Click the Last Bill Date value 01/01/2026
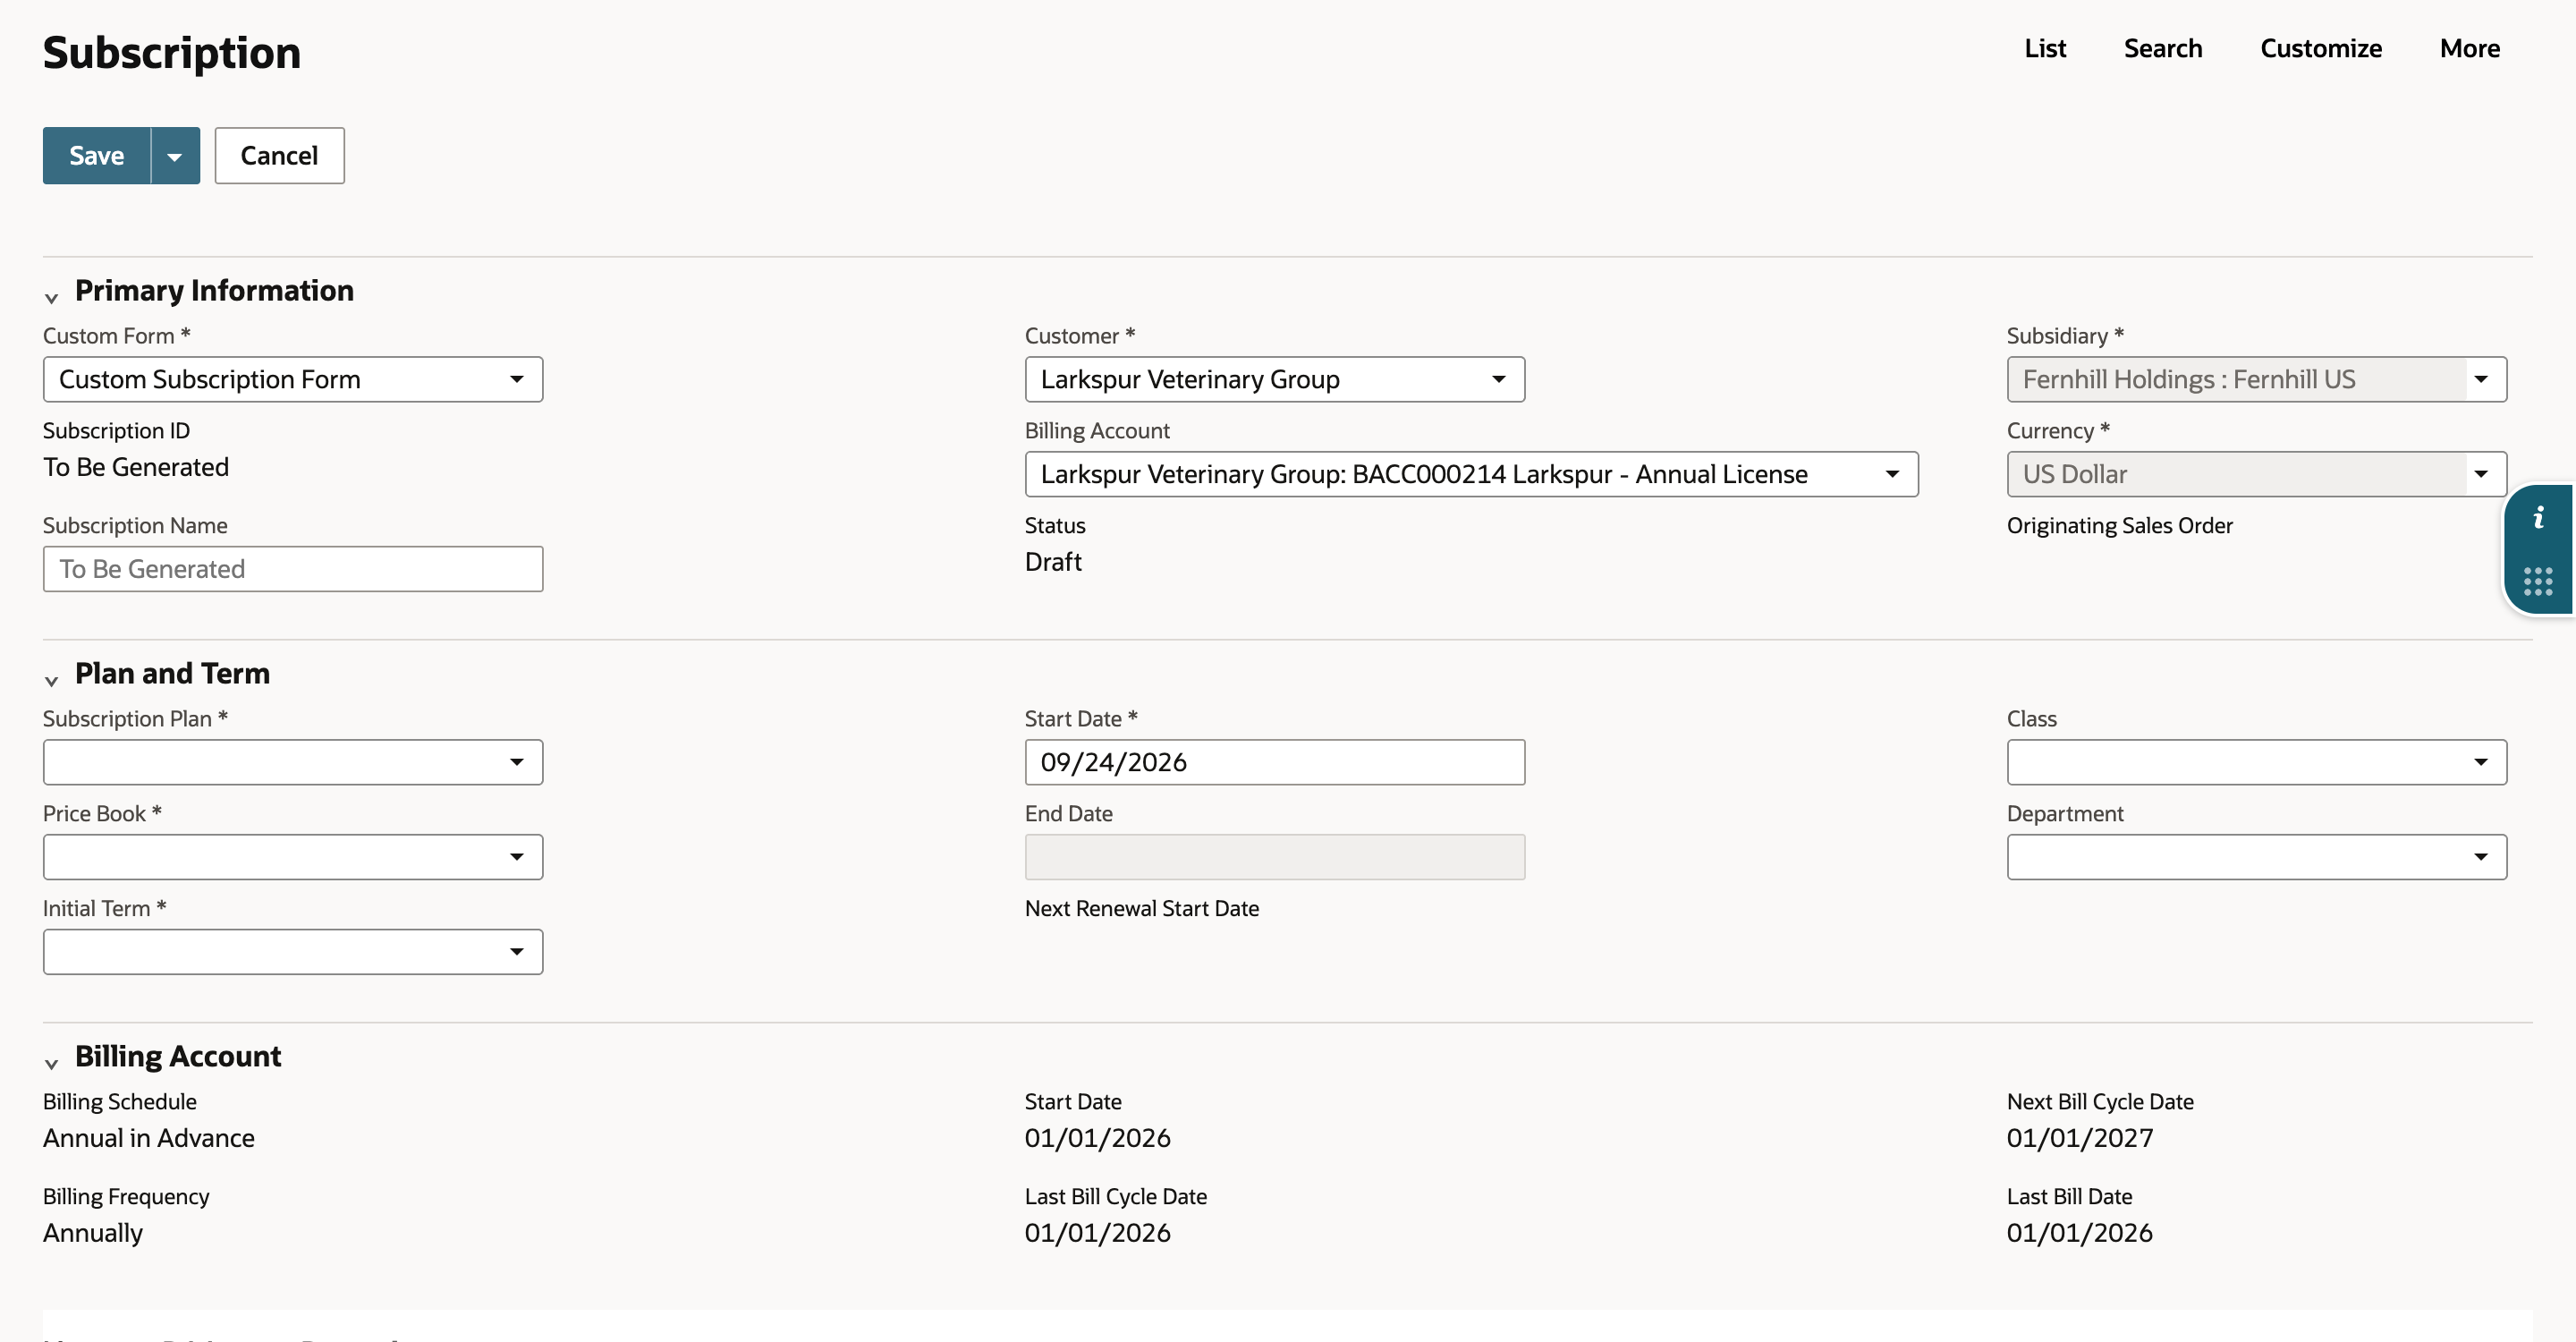 coord(2079,1233)
